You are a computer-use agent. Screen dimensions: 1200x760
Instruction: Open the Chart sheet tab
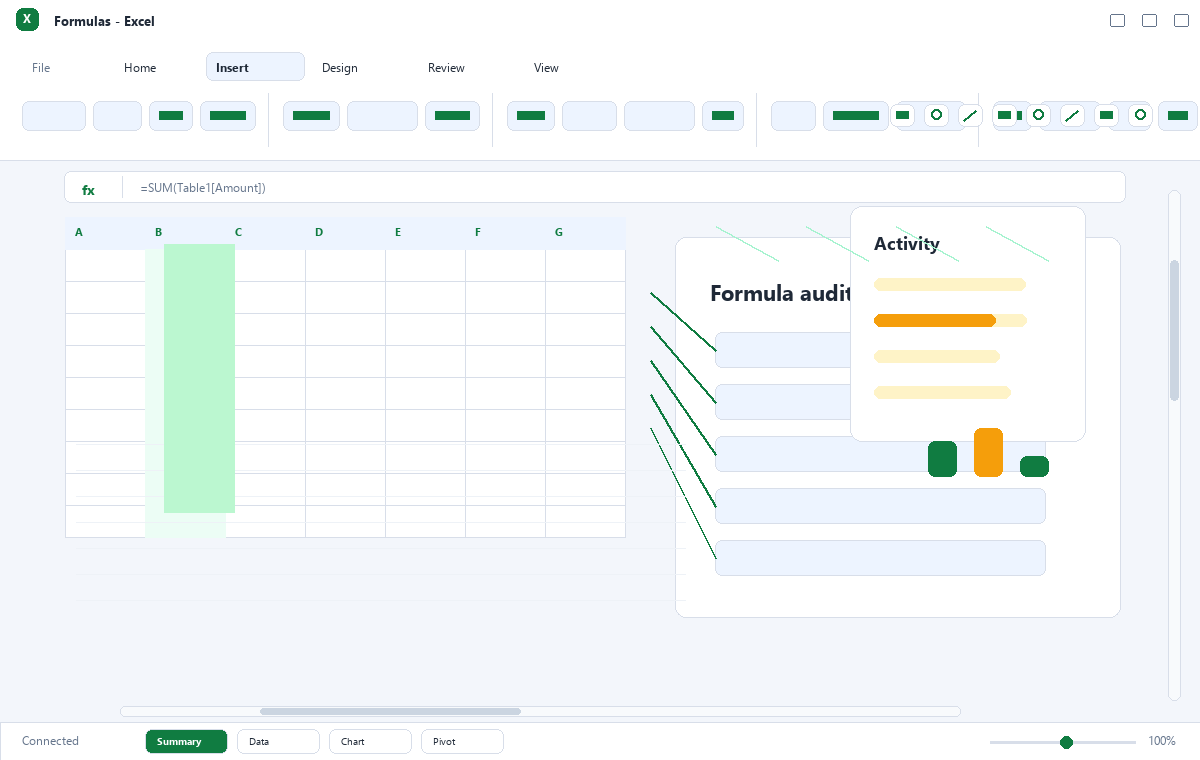click(x=370, y=741)
